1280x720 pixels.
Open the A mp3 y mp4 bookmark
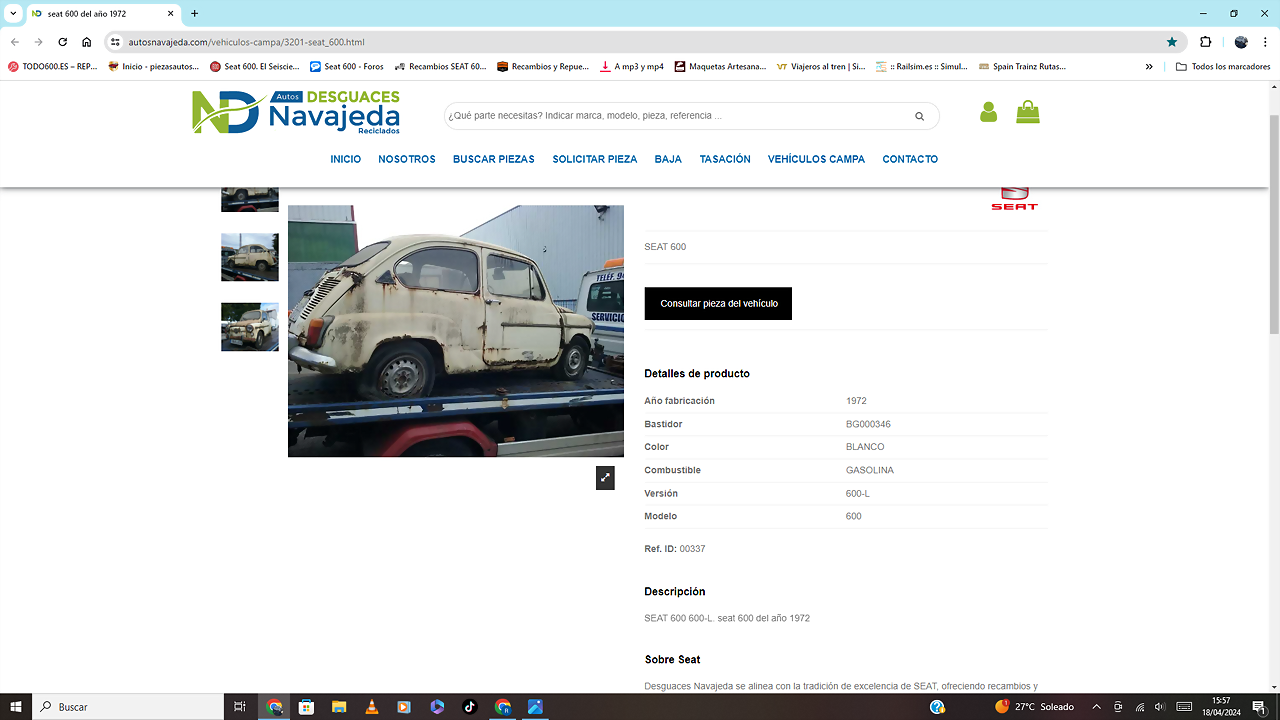point(632,67)
